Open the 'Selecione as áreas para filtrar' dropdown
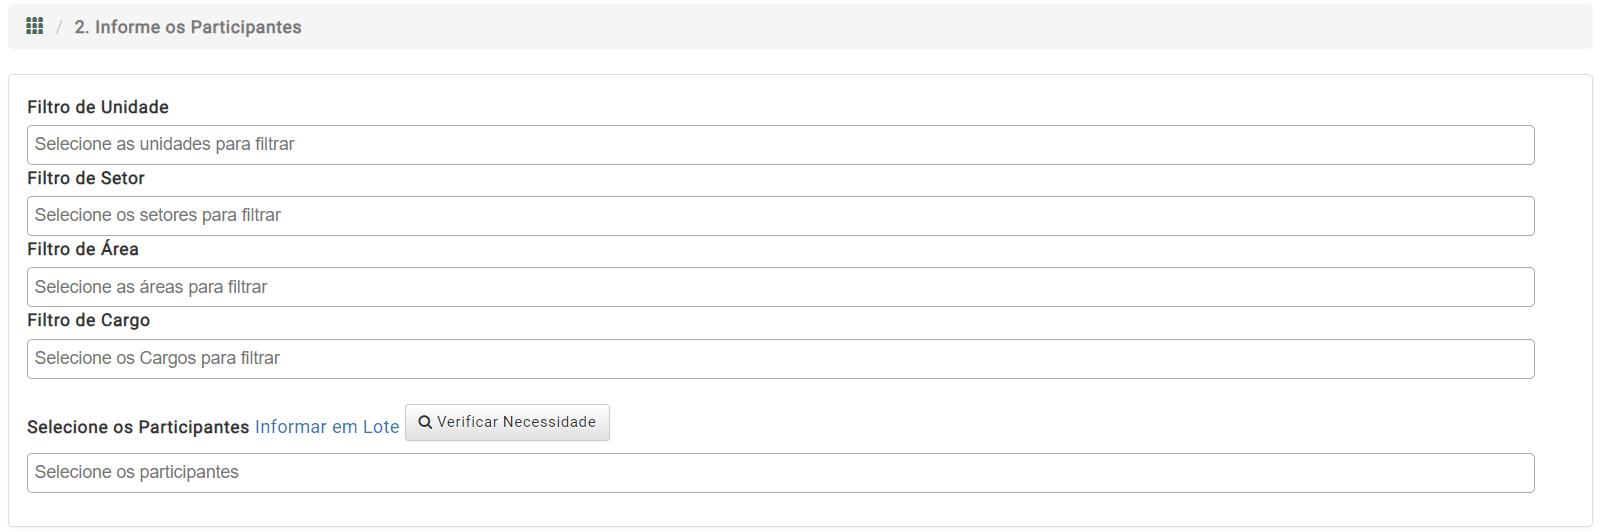This screenshot has height=532, width=1600. [781, 287]
